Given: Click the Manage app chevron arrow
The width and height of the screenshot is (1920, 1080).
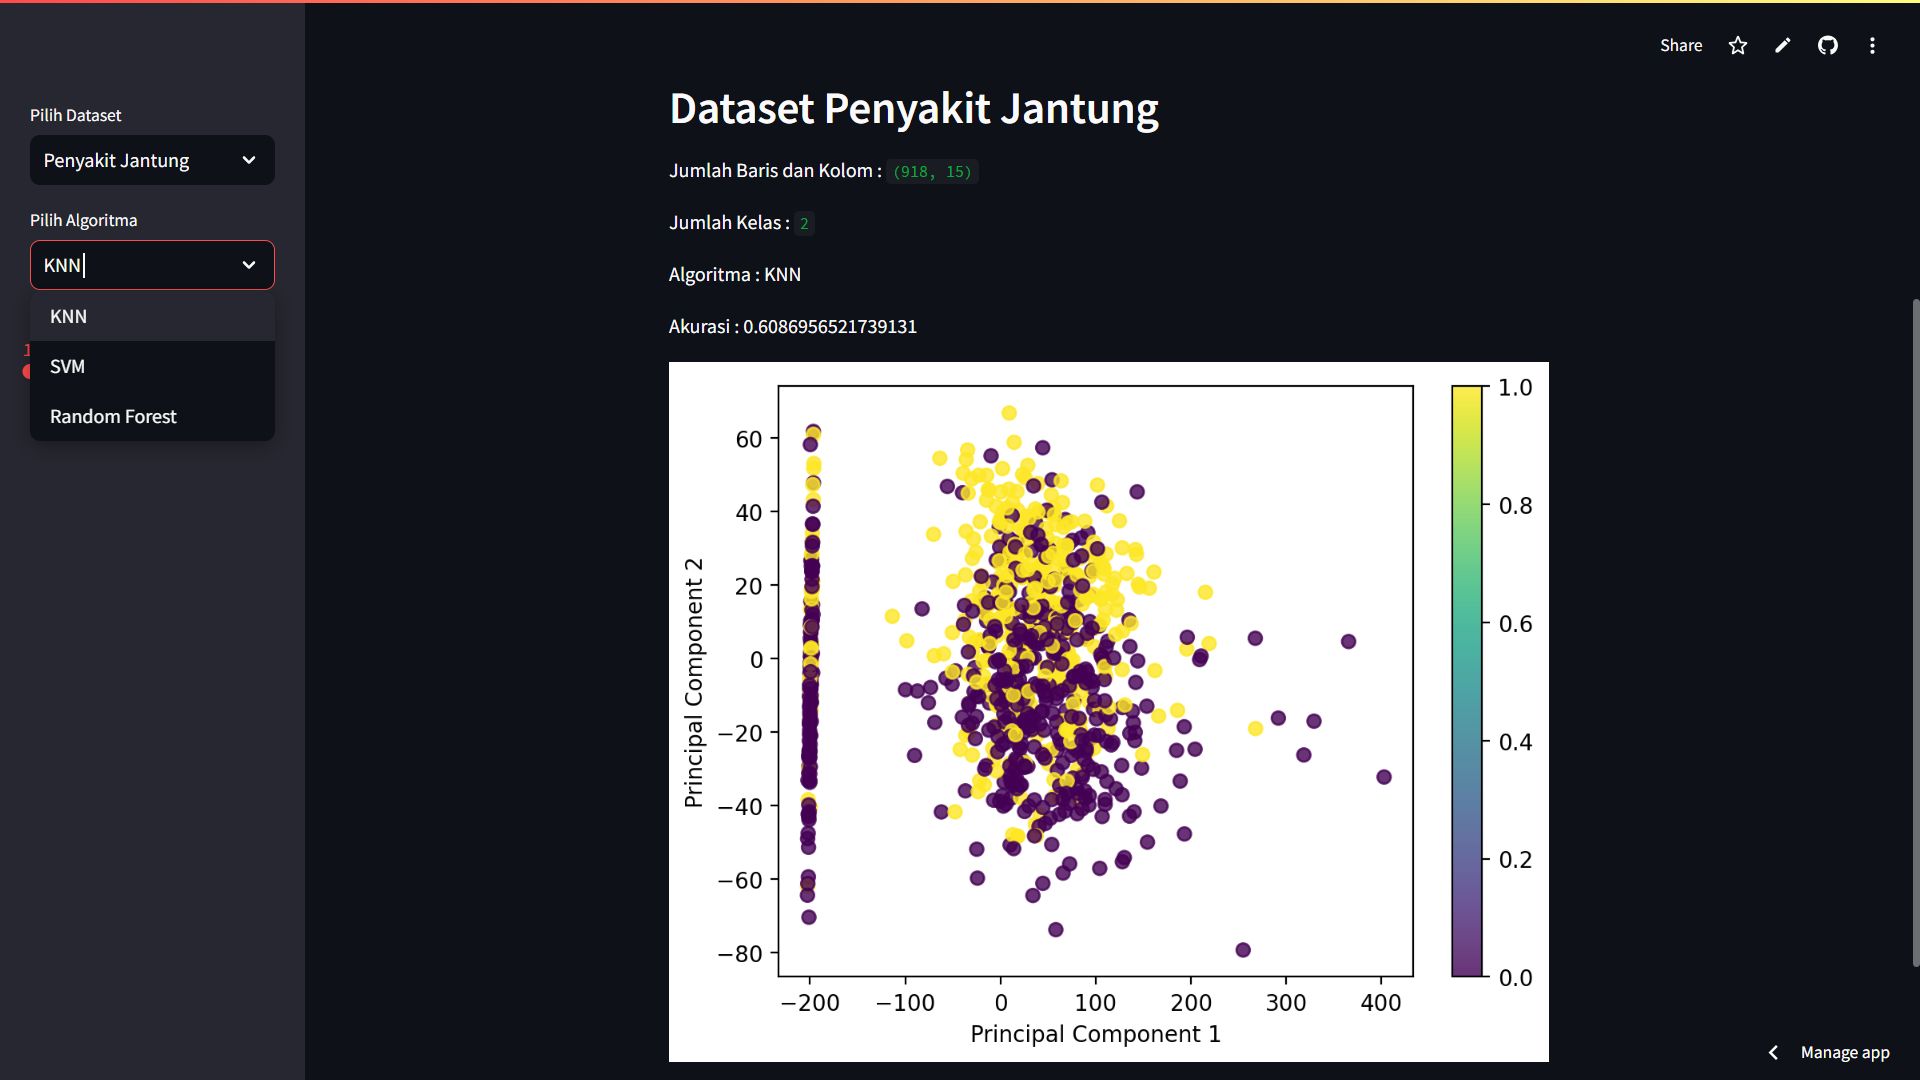Looking at the screenshot, I should click(1773, 1052).
